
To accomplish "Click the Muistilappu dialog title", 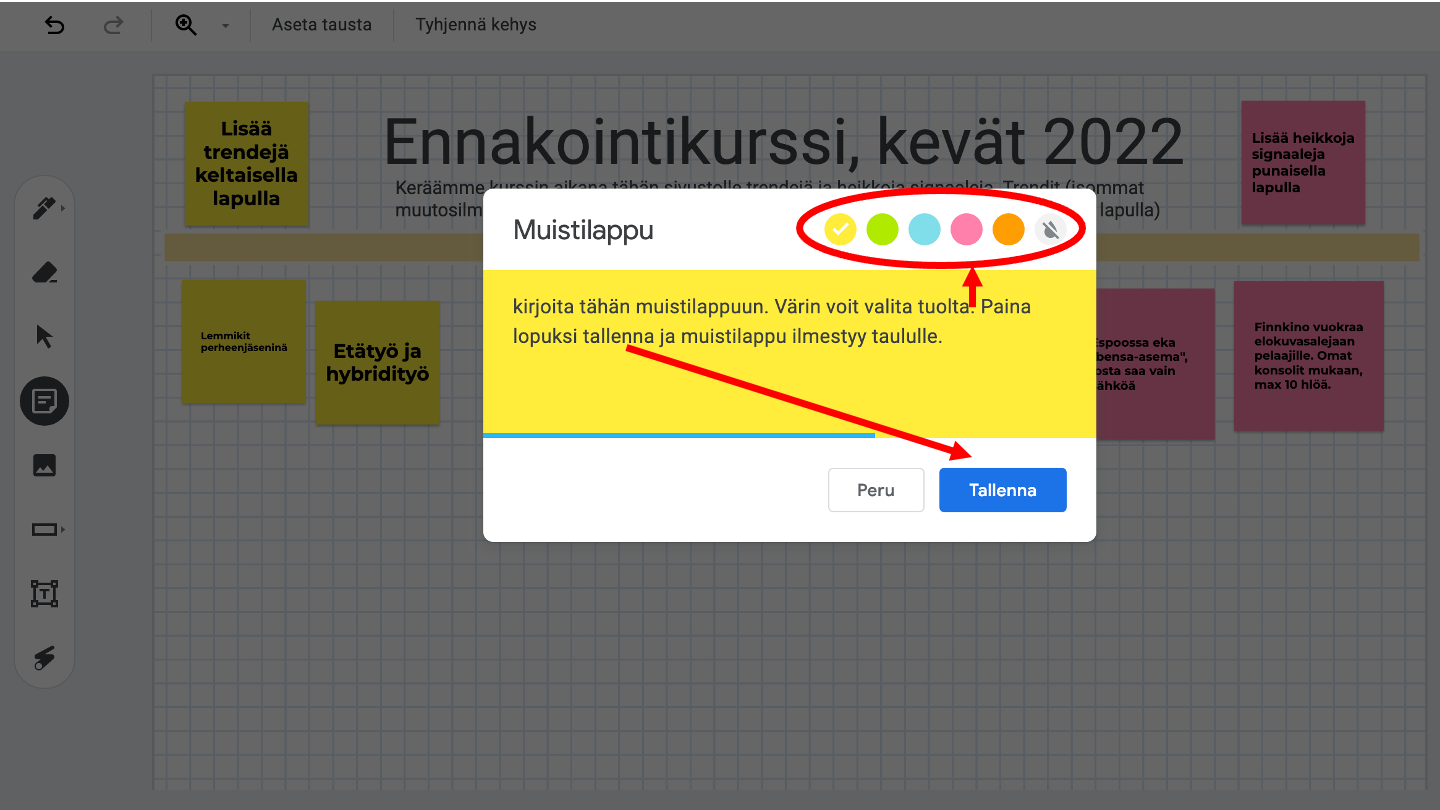I will point(583,230).
